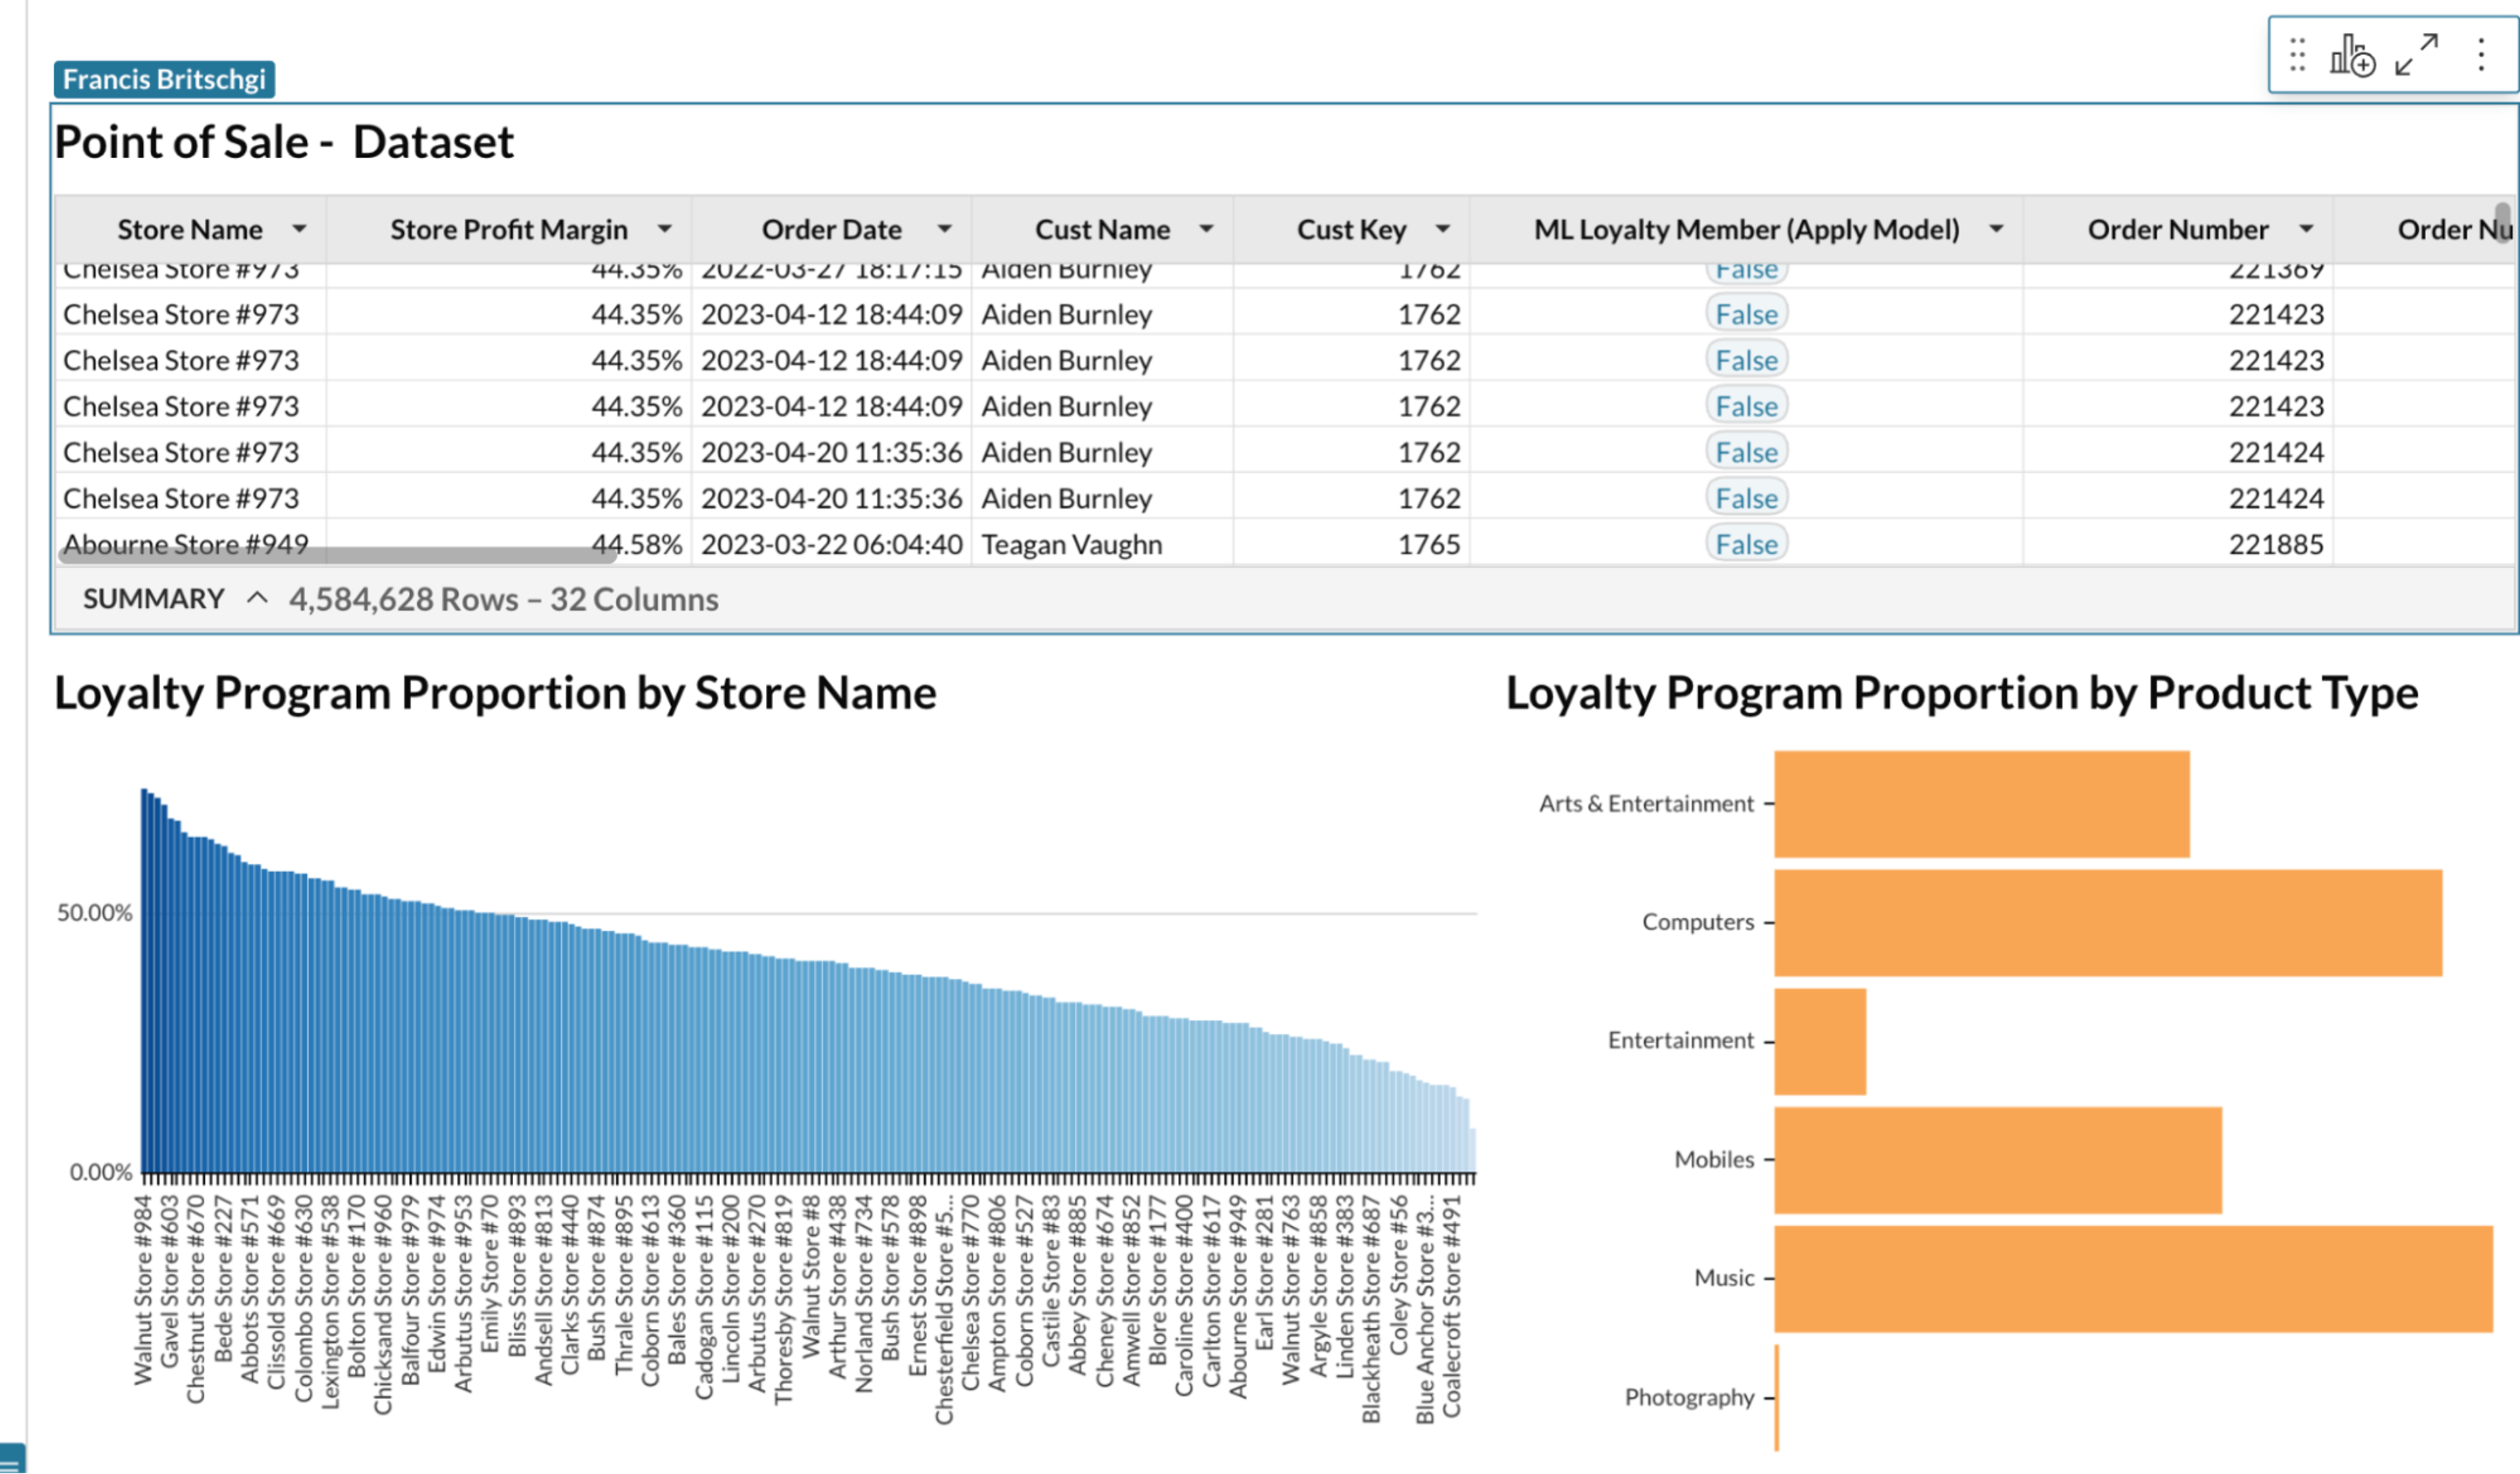
Task: Open the Cust Key column dropdown arrow
Action: click(1443, 229)
